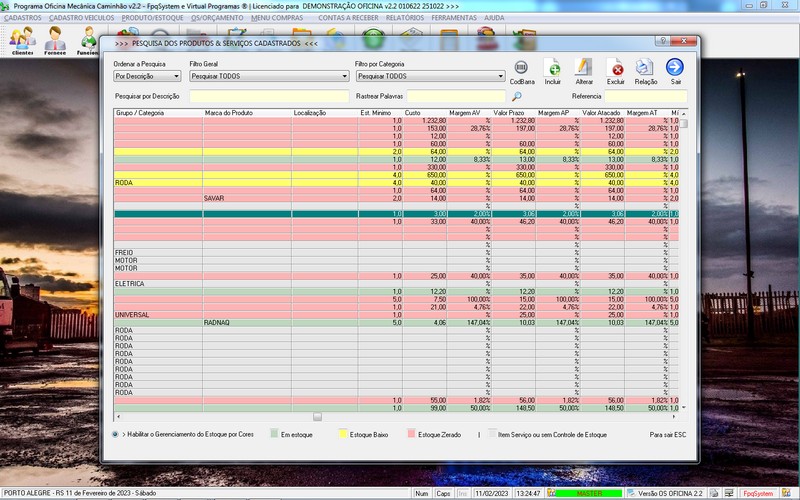
Task: Open the AJUDA menu
Action: 494,18
